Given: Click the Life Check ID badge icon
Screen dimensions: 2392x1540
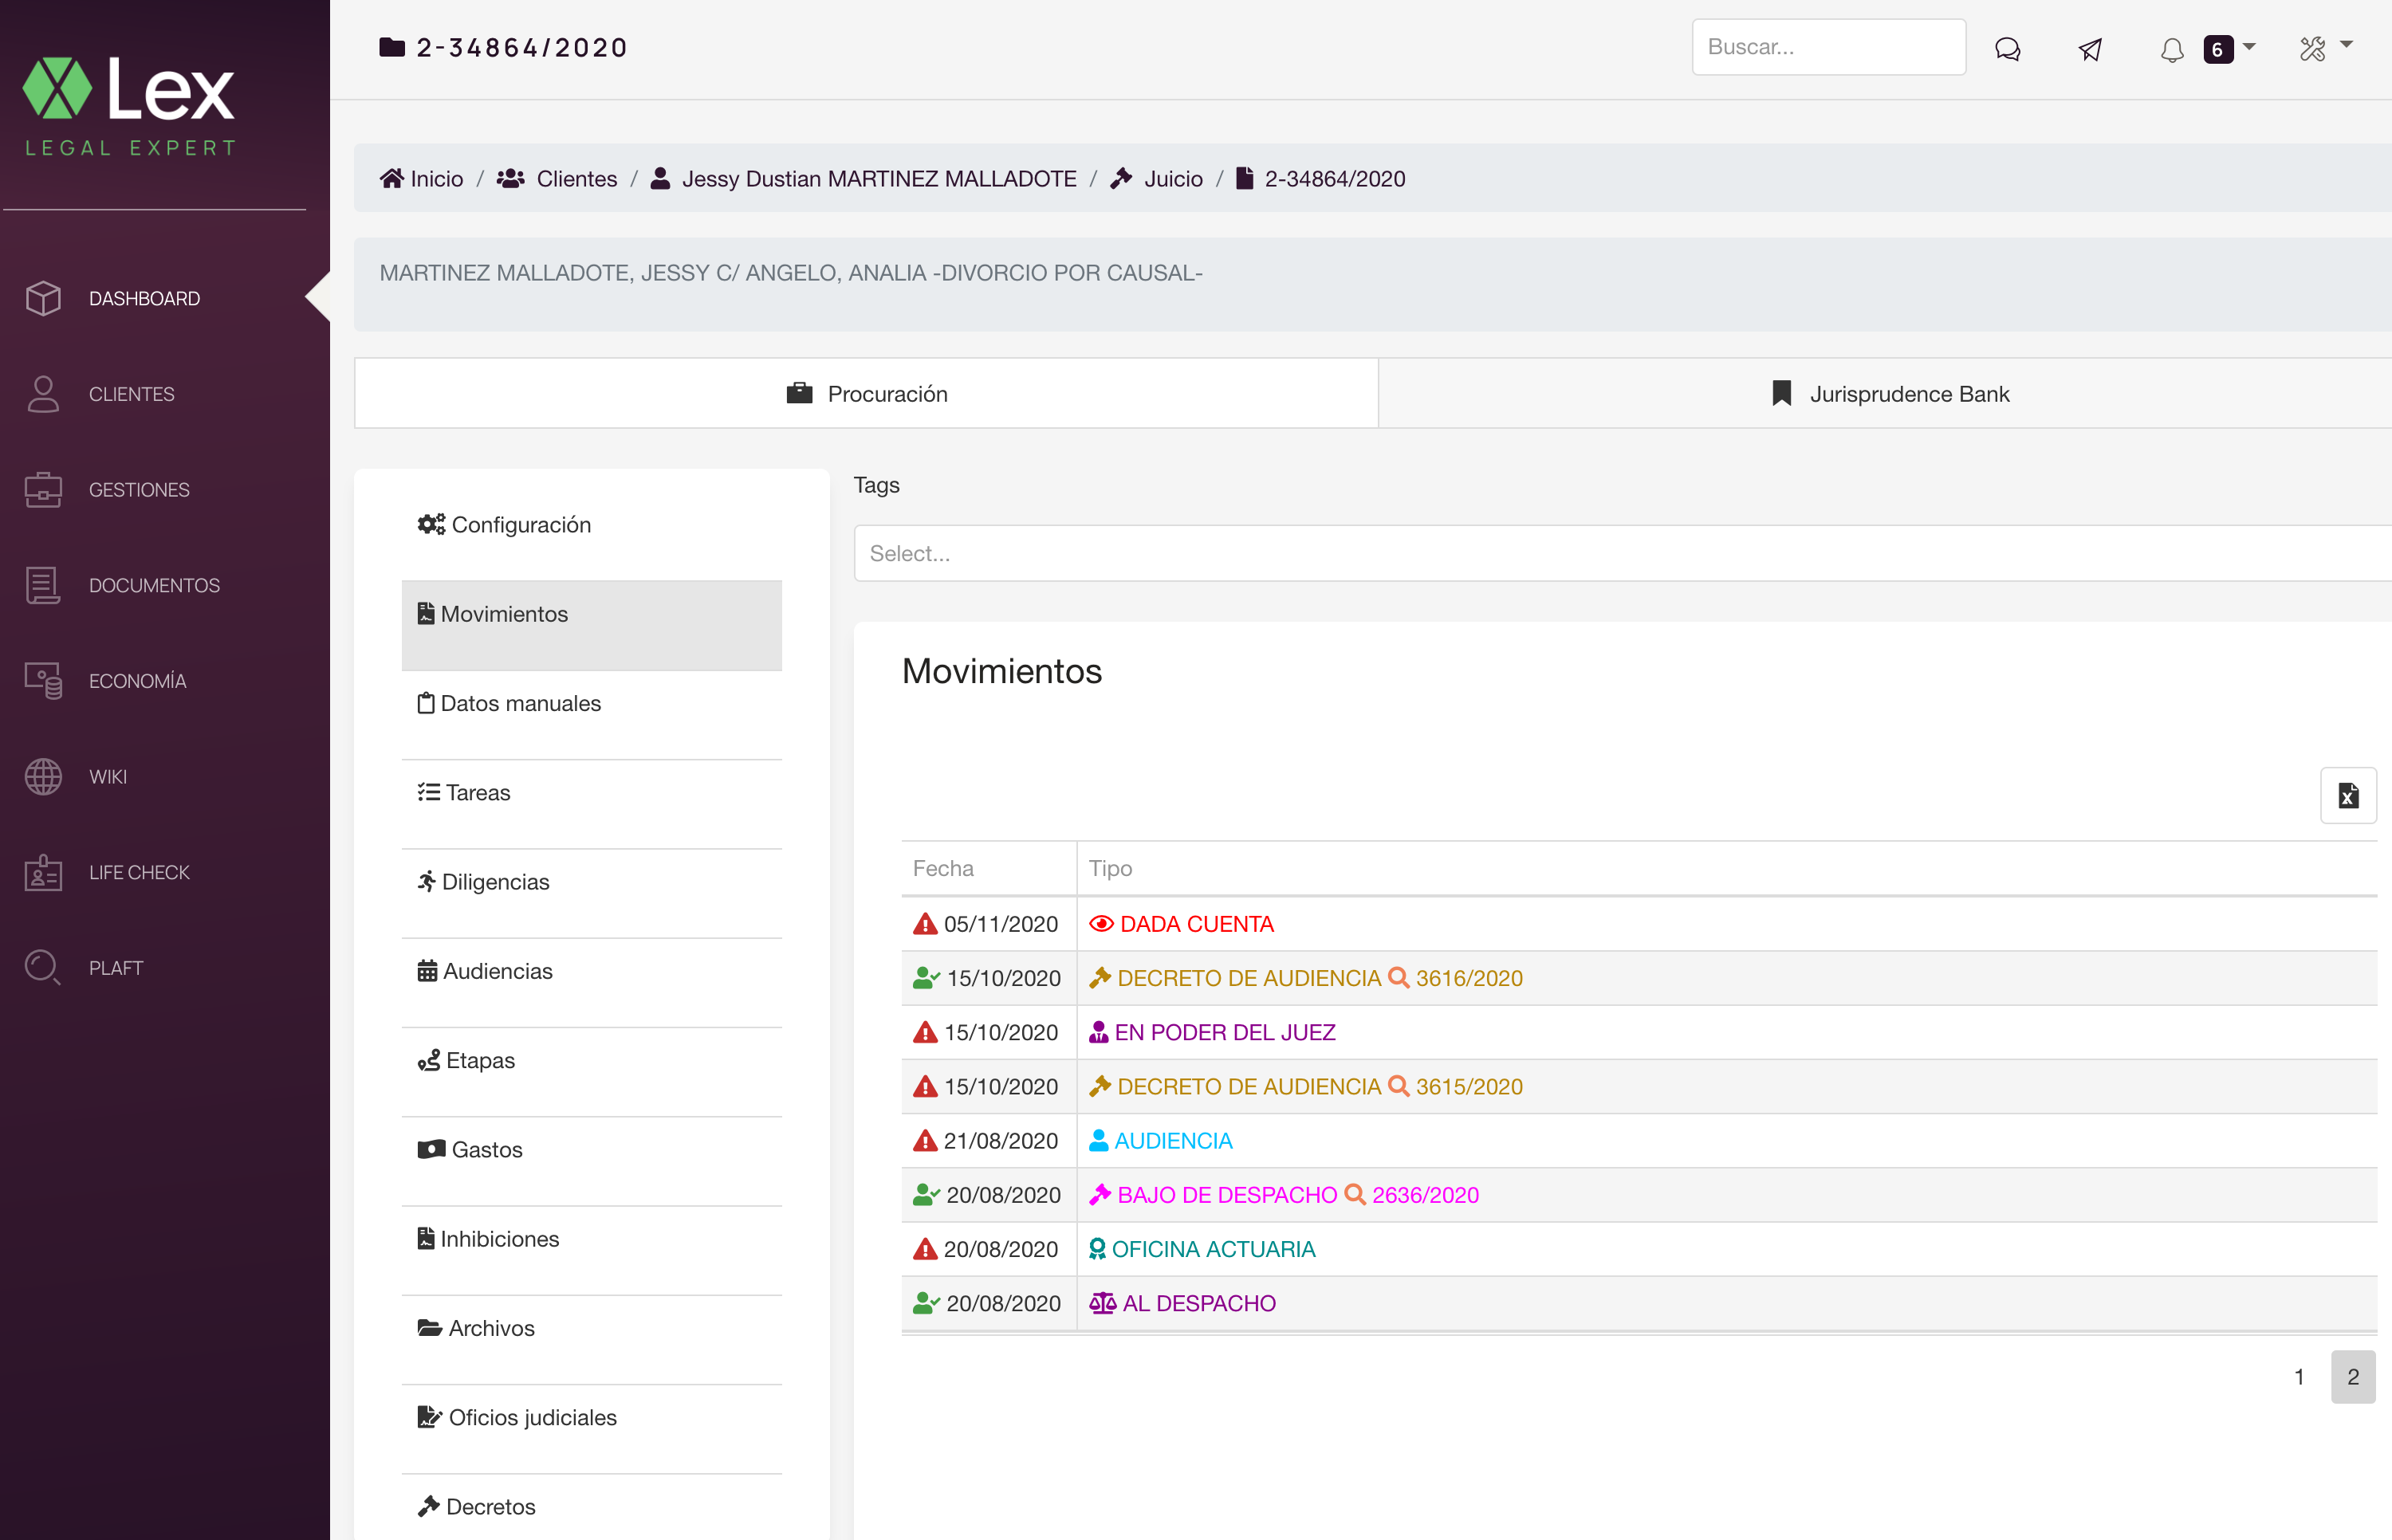Looking at the screenshot, I should [43, 872].
